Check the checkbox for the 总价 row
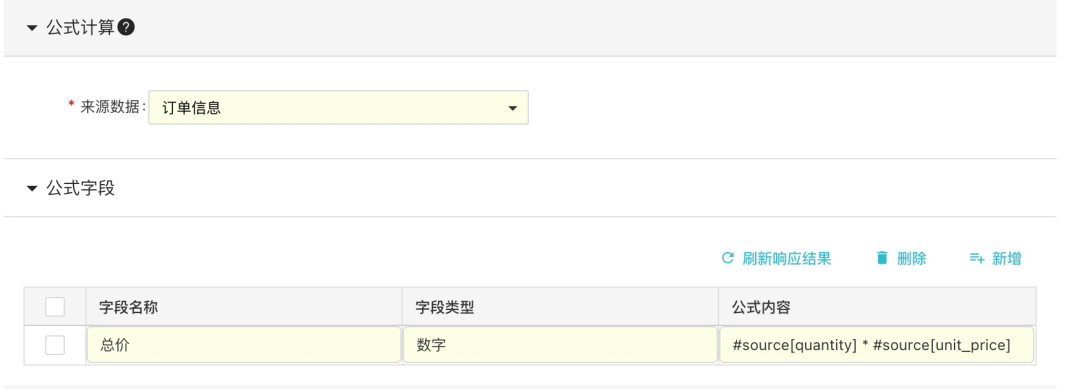This screenshot has width=1080, height=389. (x=55, y=345)
